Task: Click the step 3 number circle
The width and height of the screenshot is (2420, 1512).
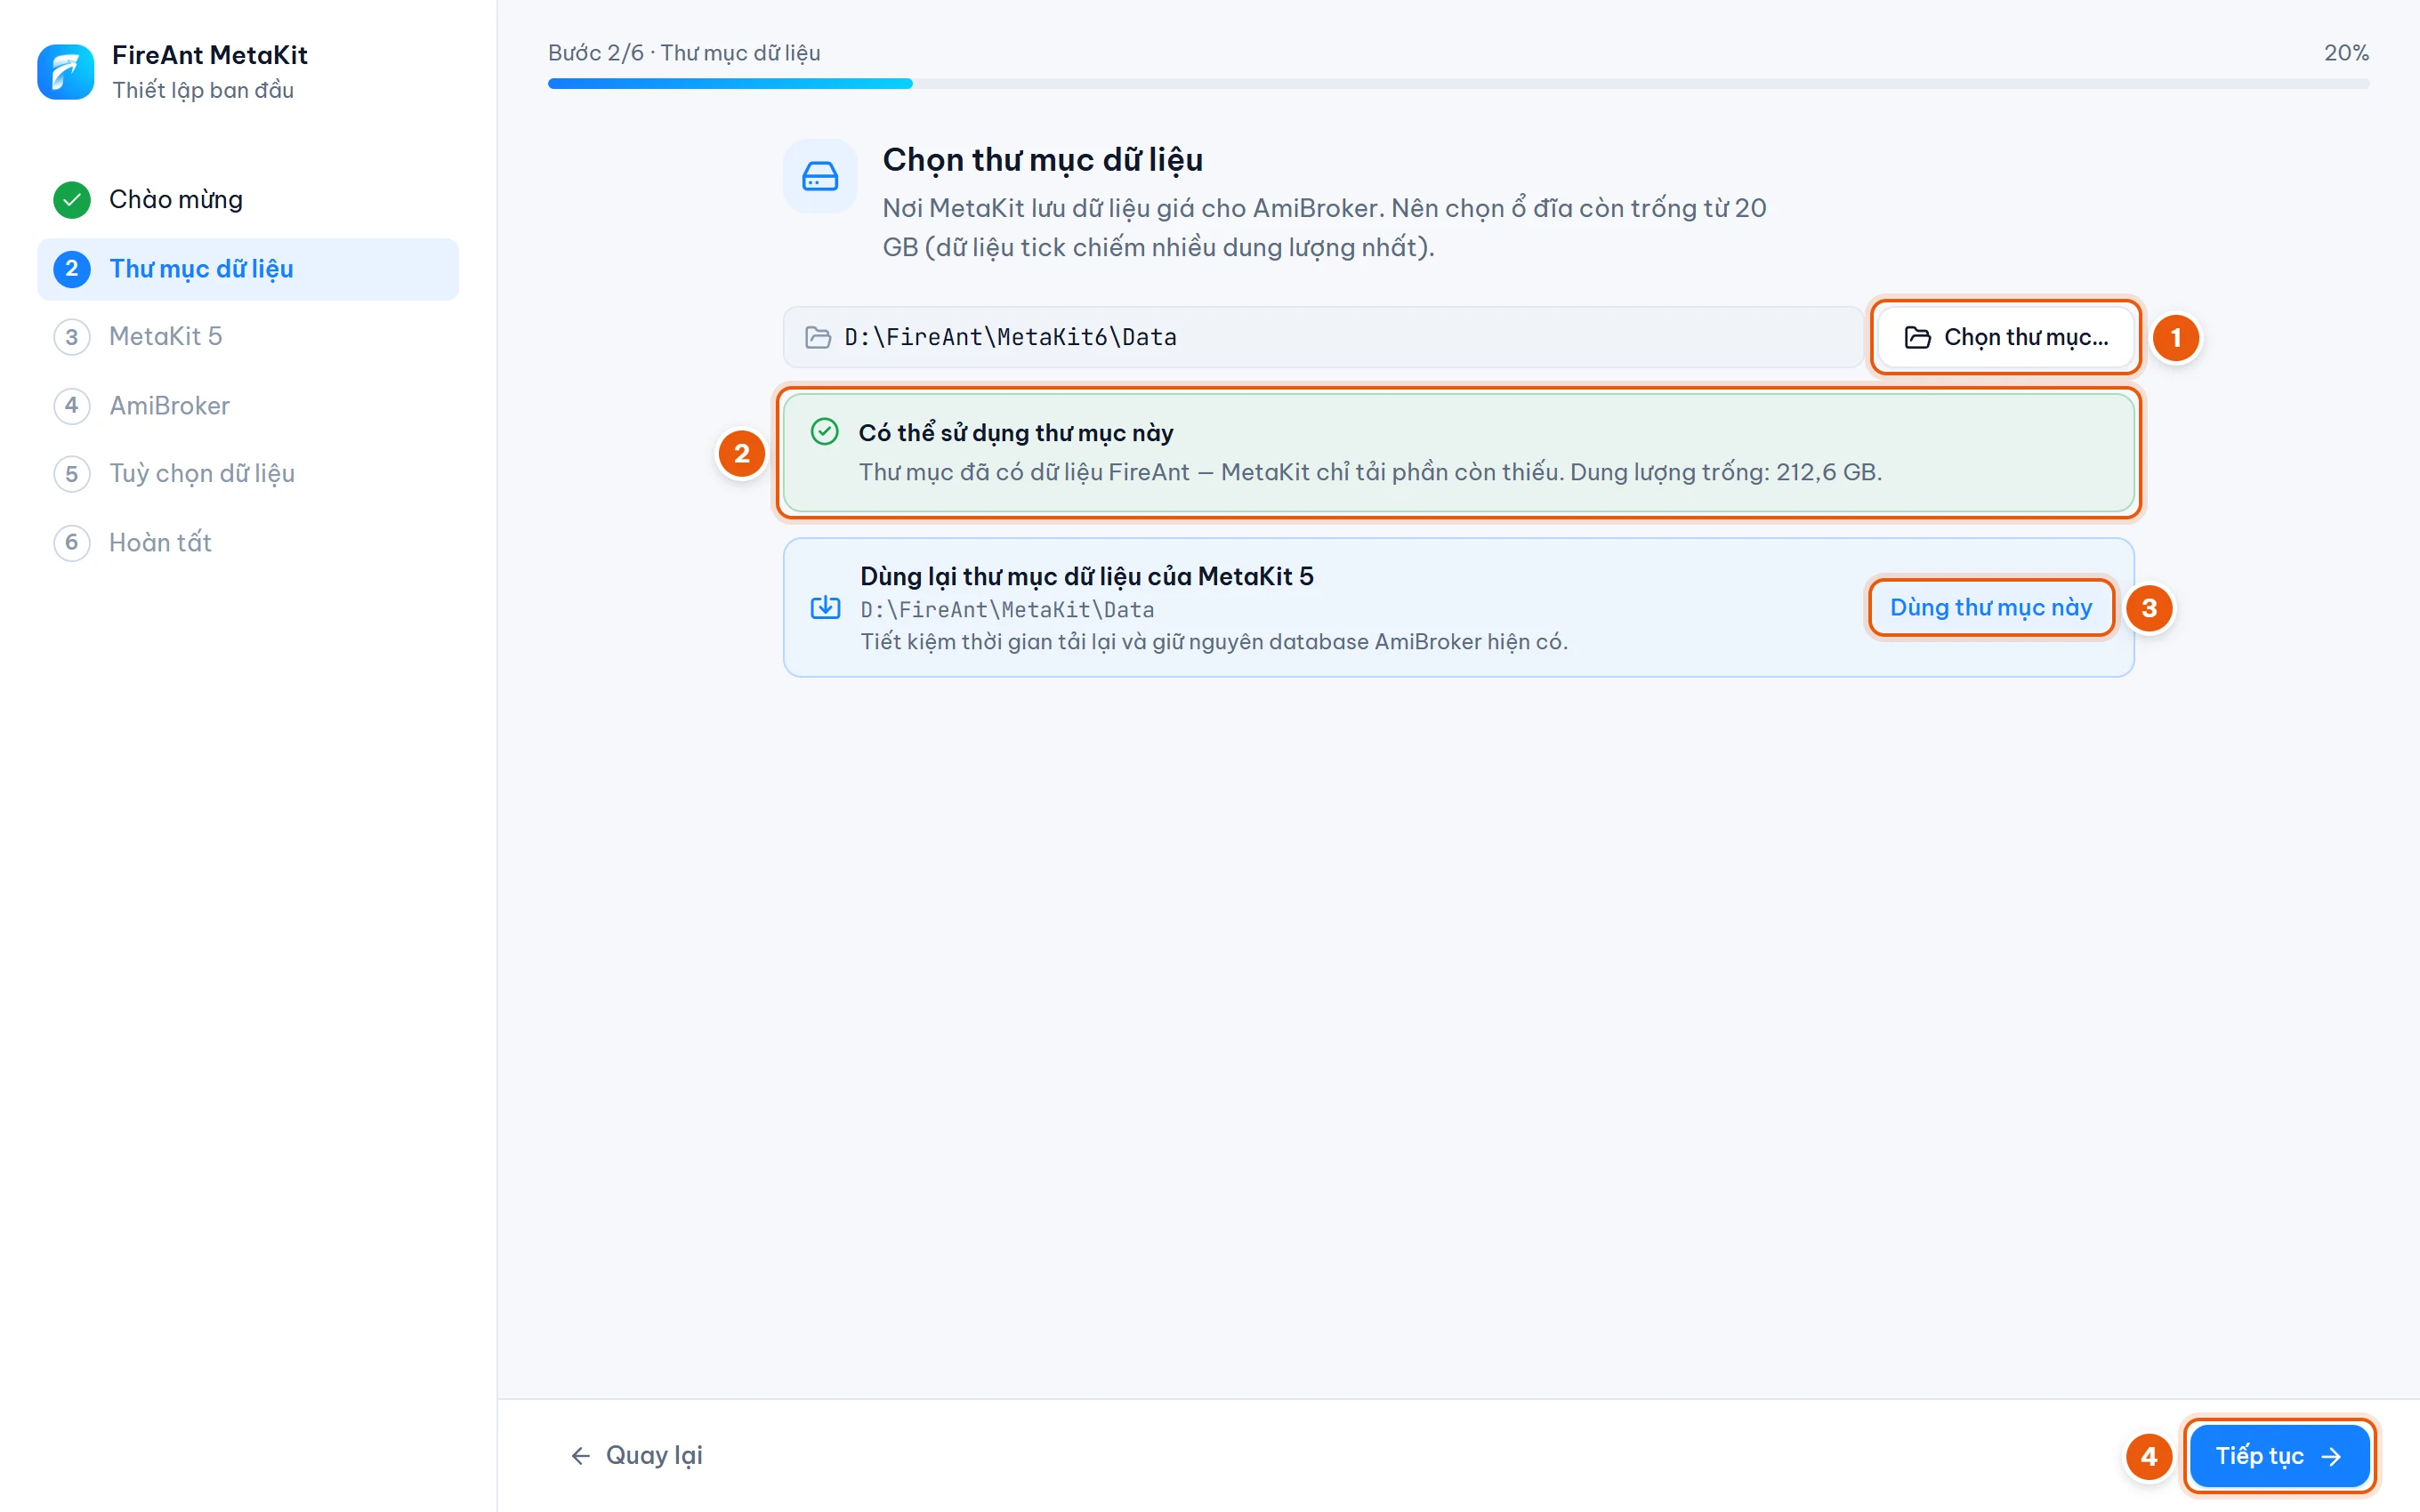Action: click(72, 336)
